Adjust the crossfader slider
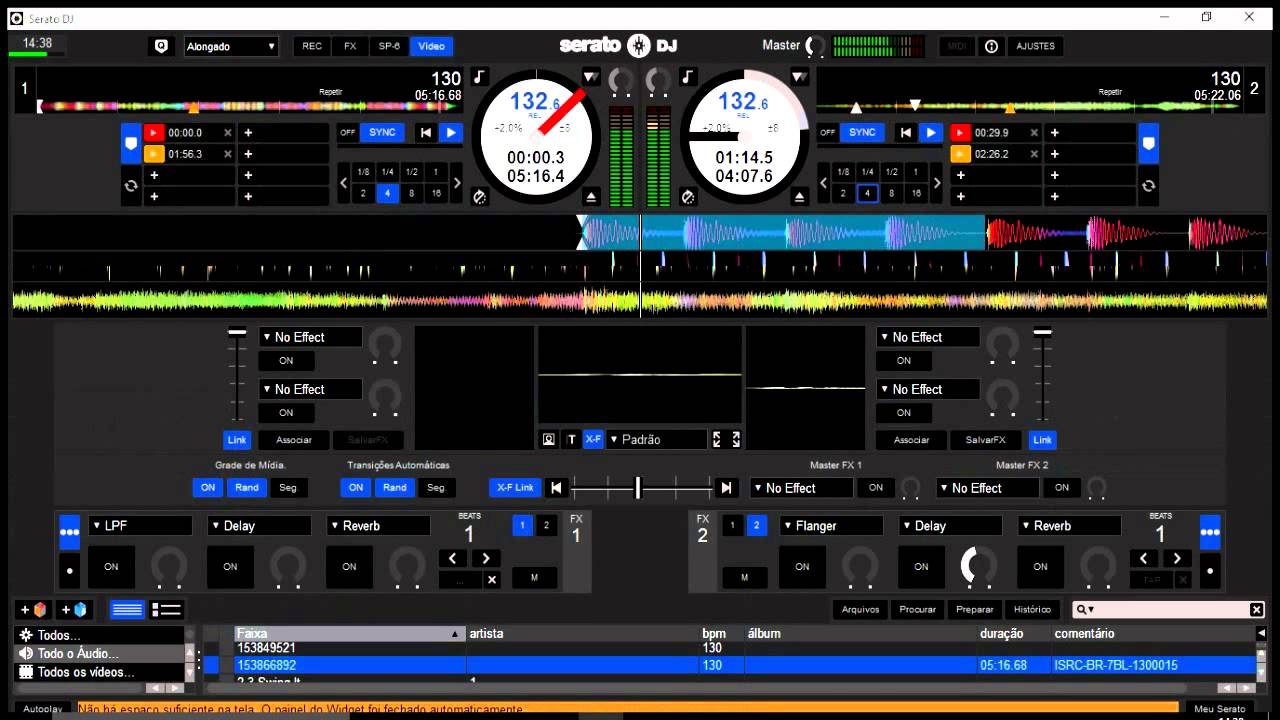Screen dimensions: 1280x720 638,488
